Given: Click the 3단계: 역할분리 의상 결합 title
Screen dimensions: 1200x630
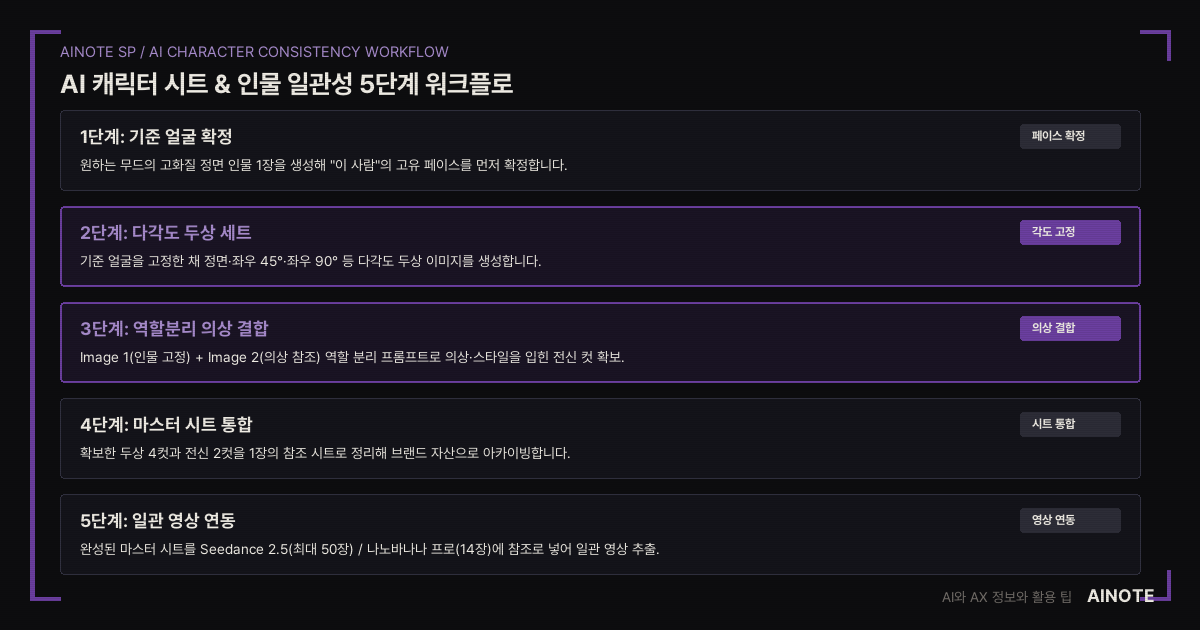Looking at the screenshot, I should (174, 329).
